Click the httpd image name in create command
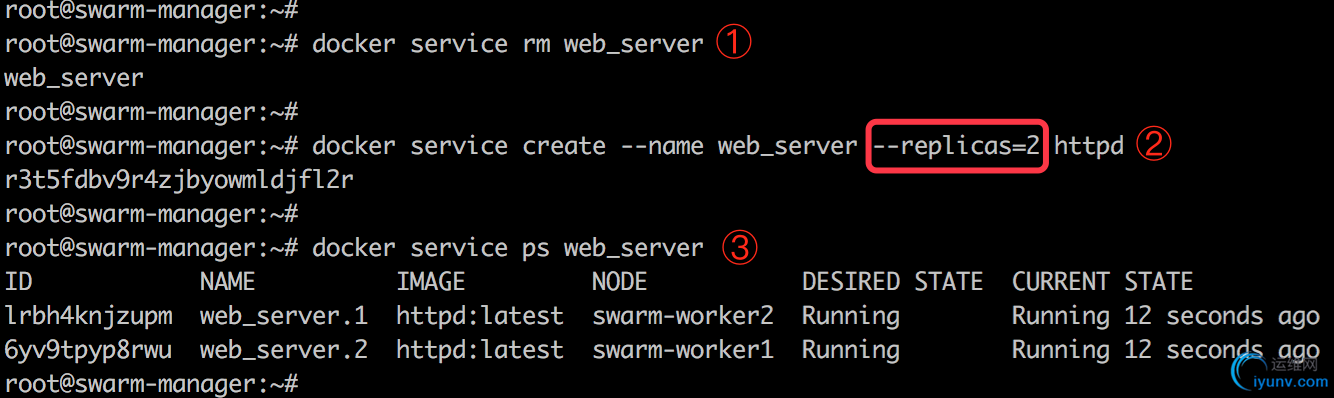Image resolution: width=1334 pixels, height=398 pixels. tap(1089, 146)
